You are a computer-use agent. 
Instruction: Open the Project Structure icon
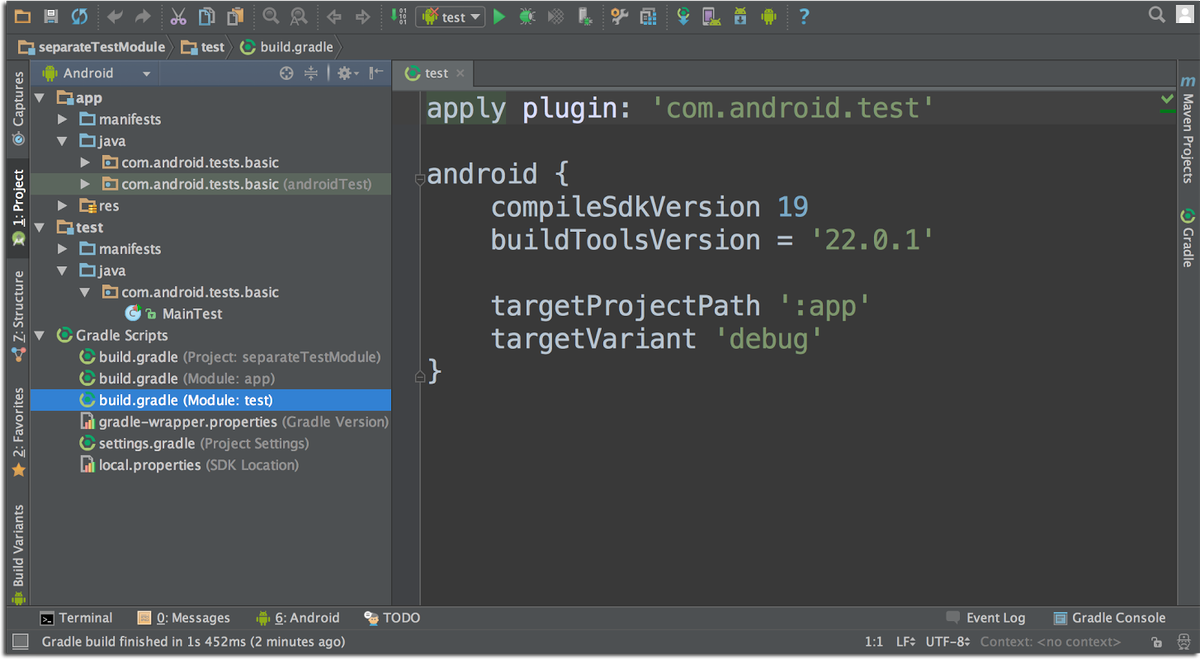648,16
